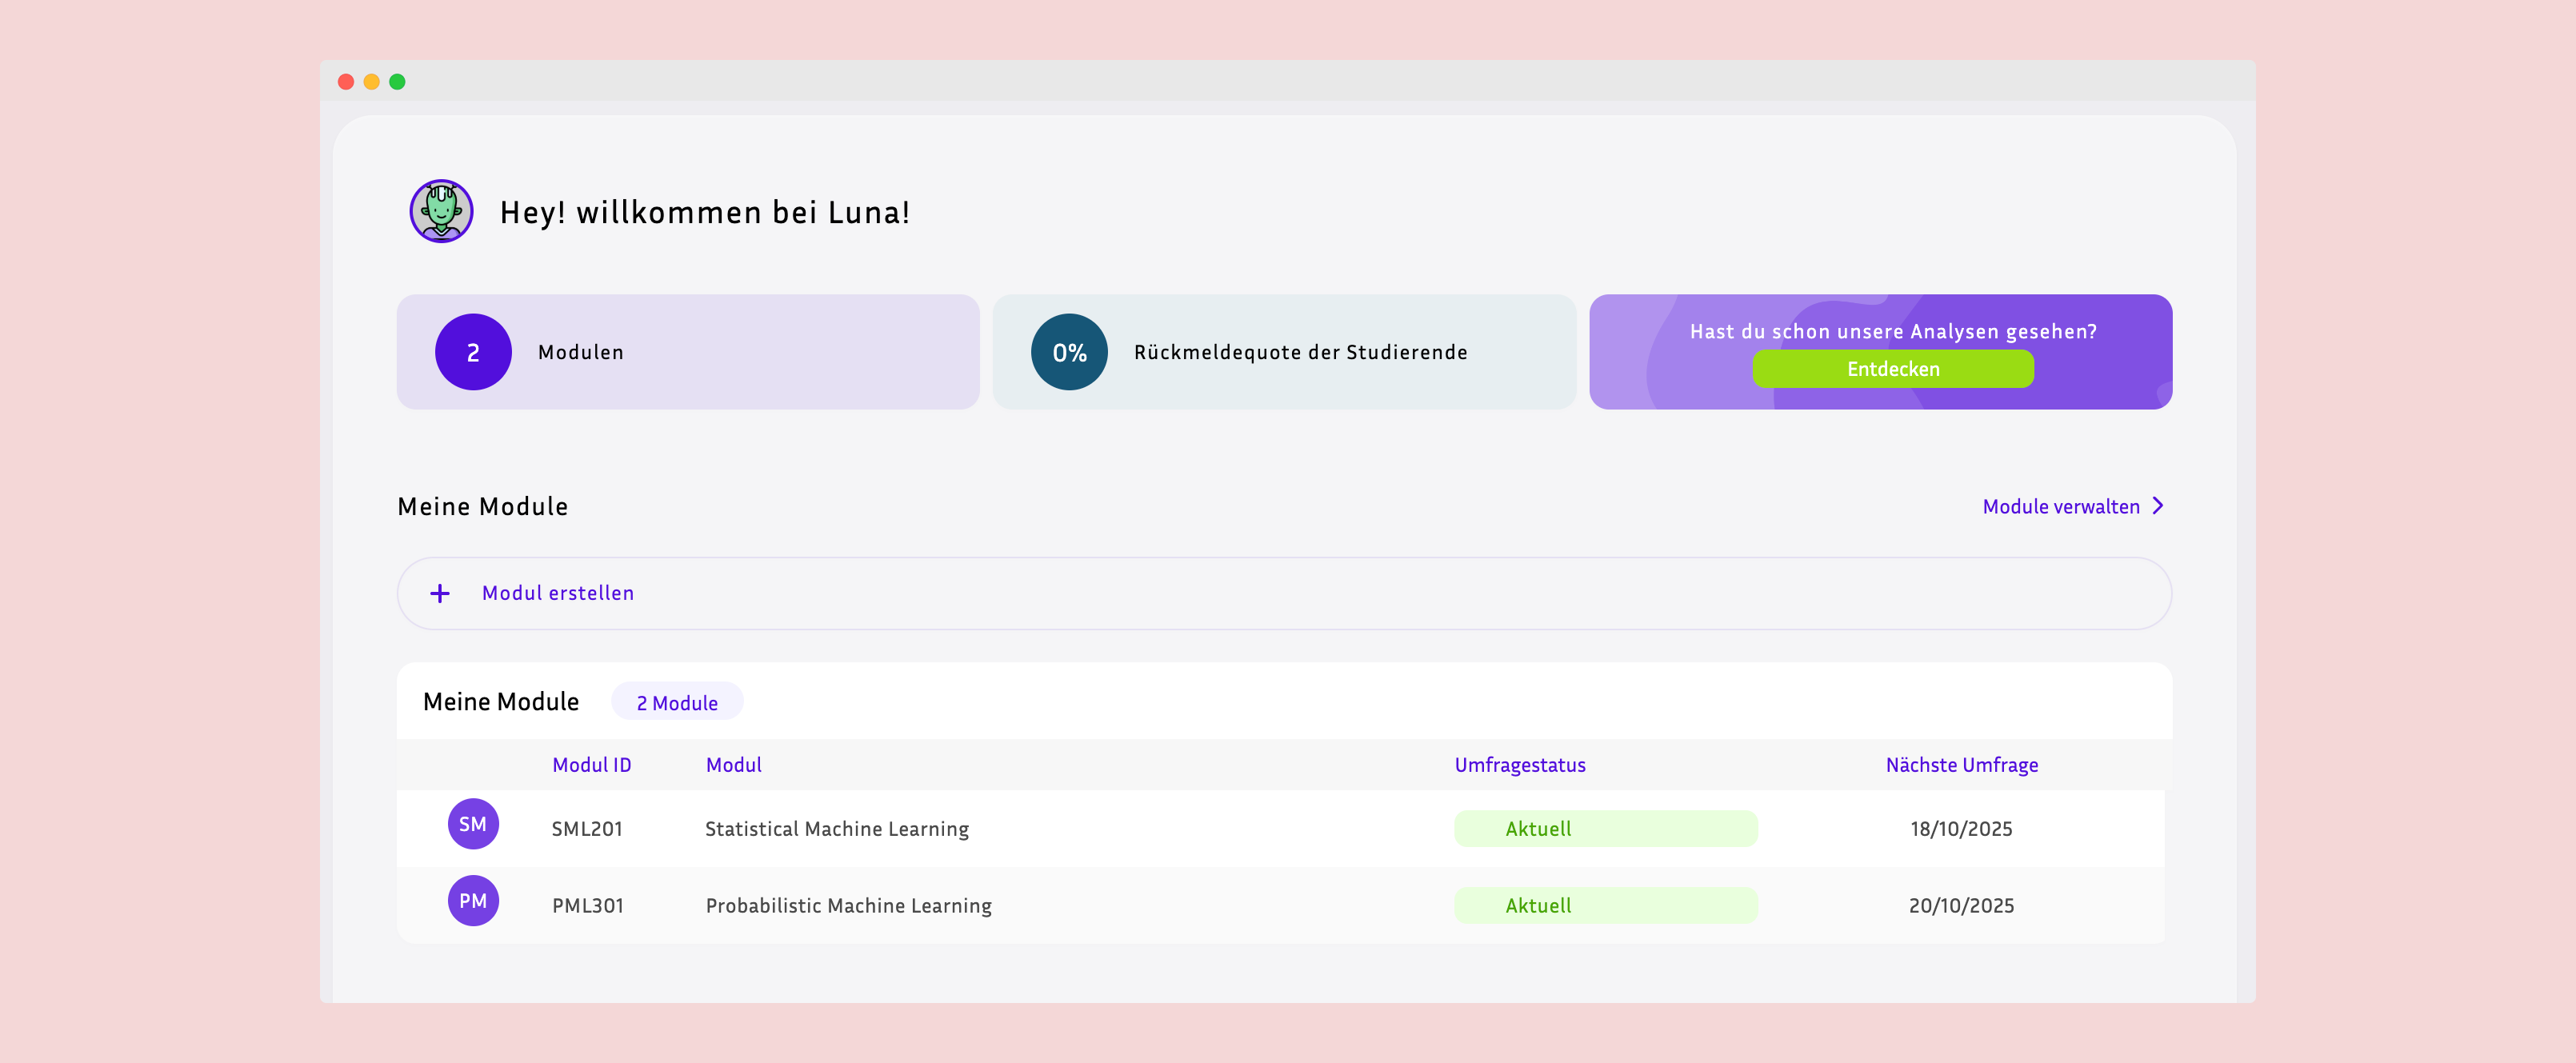
Task: Select the 'Modul ID' column header
Action: tap(592, 765)
